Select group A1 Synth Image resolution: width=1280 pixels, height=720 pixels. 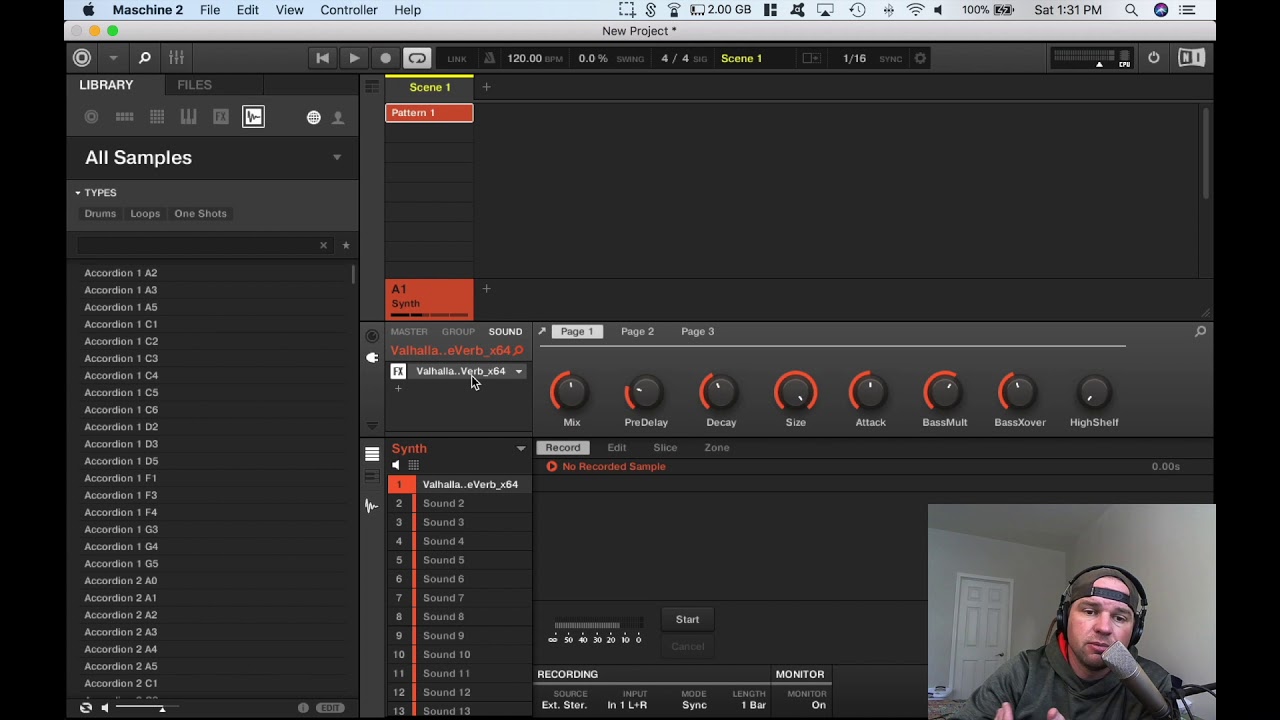[429, 299]
